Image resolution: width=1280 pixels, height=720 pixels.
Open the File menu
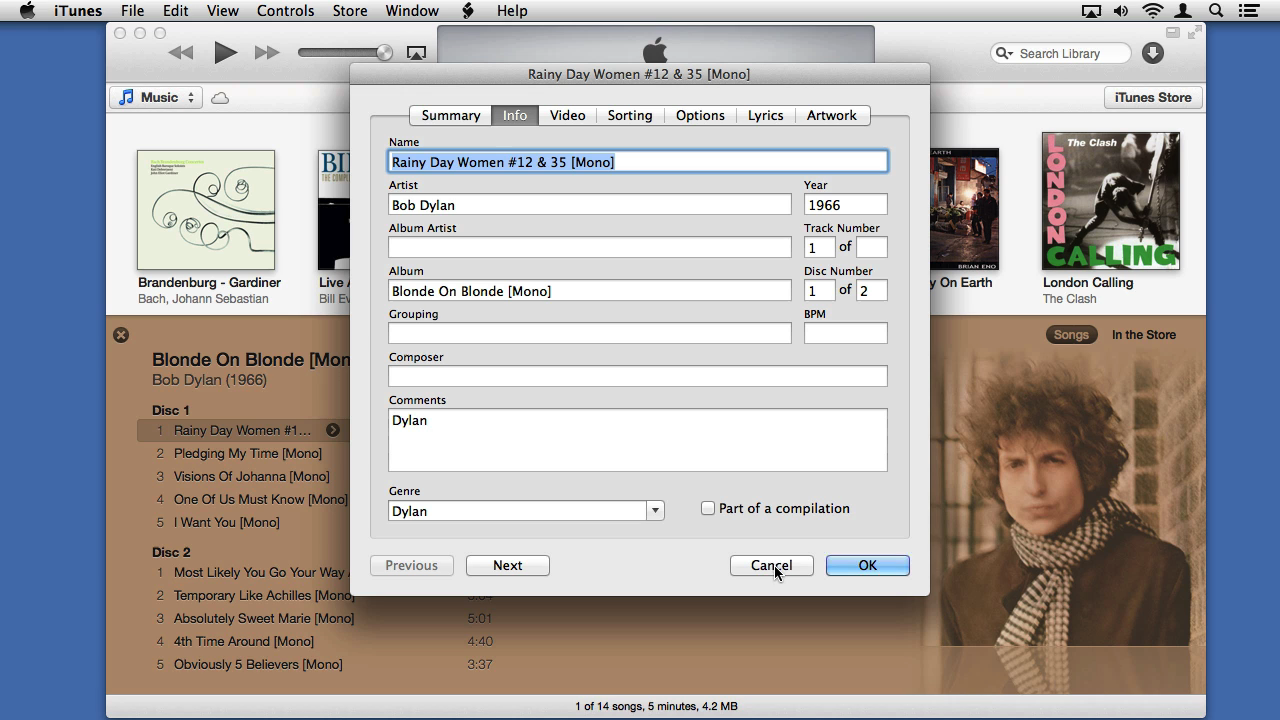click(x=132, y=11)
